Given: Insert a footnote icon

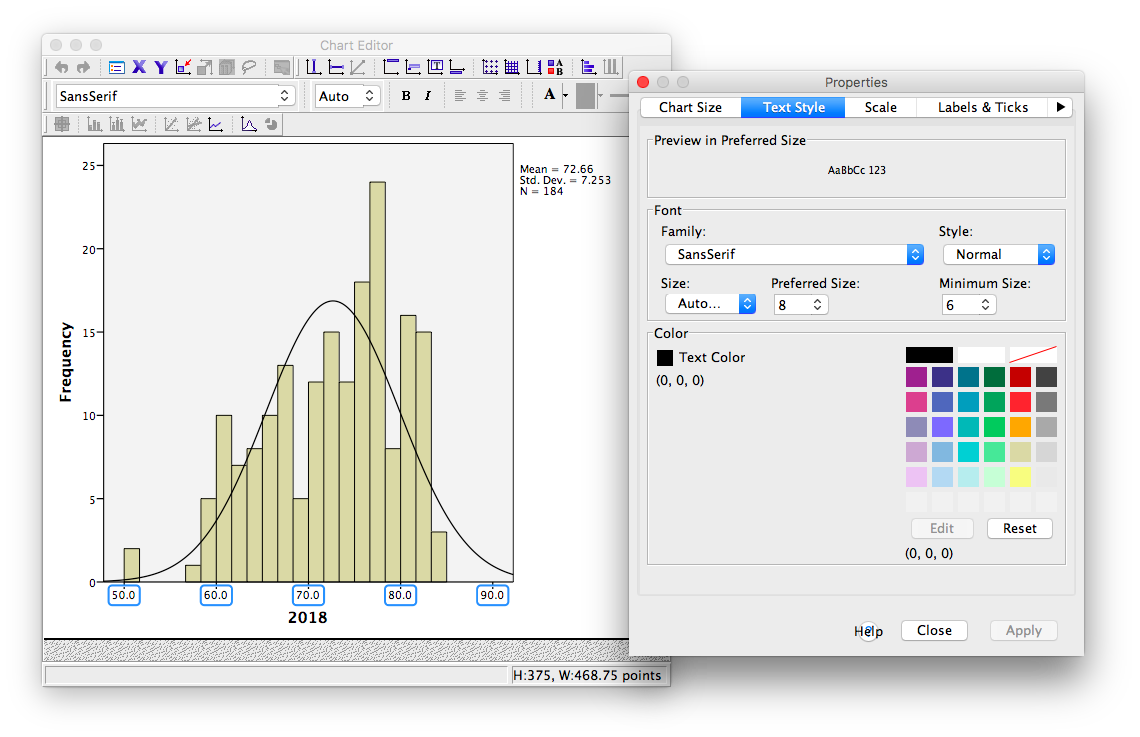Looking at the screenshot, I should [x=457, y=68].
